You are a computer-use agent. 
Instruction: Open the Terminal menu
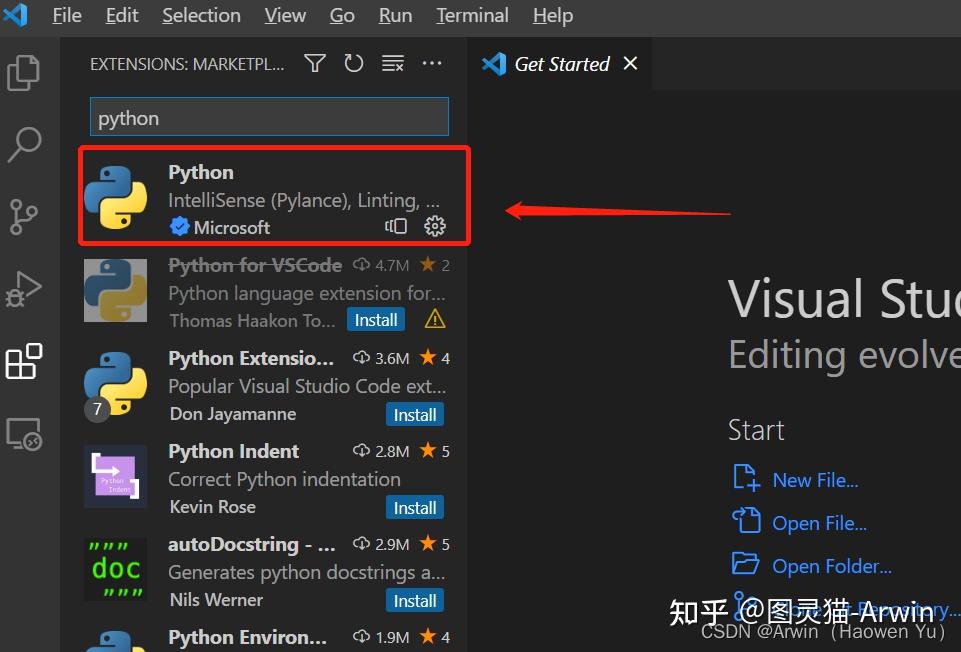tap(471, 15)
